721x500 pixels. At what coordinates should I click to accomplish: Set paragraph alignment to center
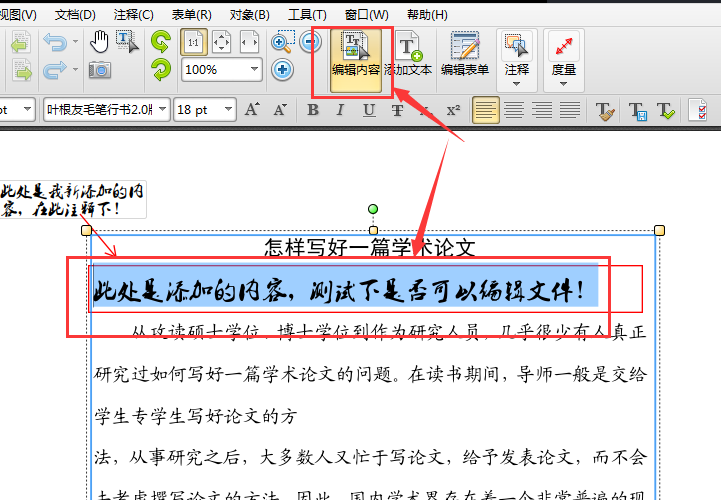pos(514,110)
